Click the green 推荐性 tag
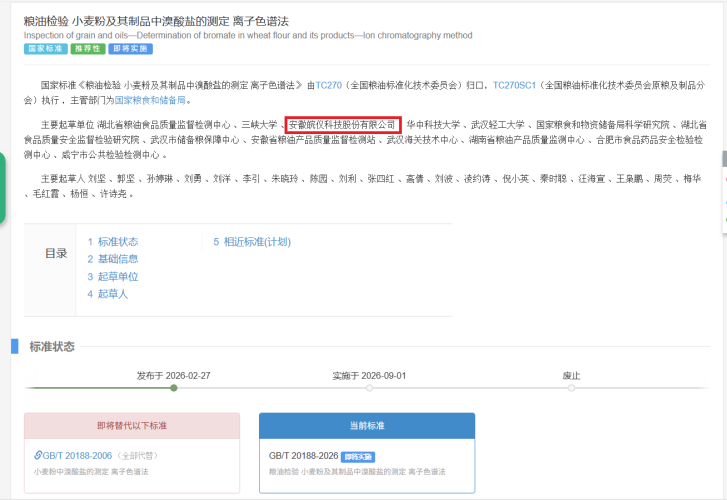Screen dimensions: 727x500 tap(88, 49)
